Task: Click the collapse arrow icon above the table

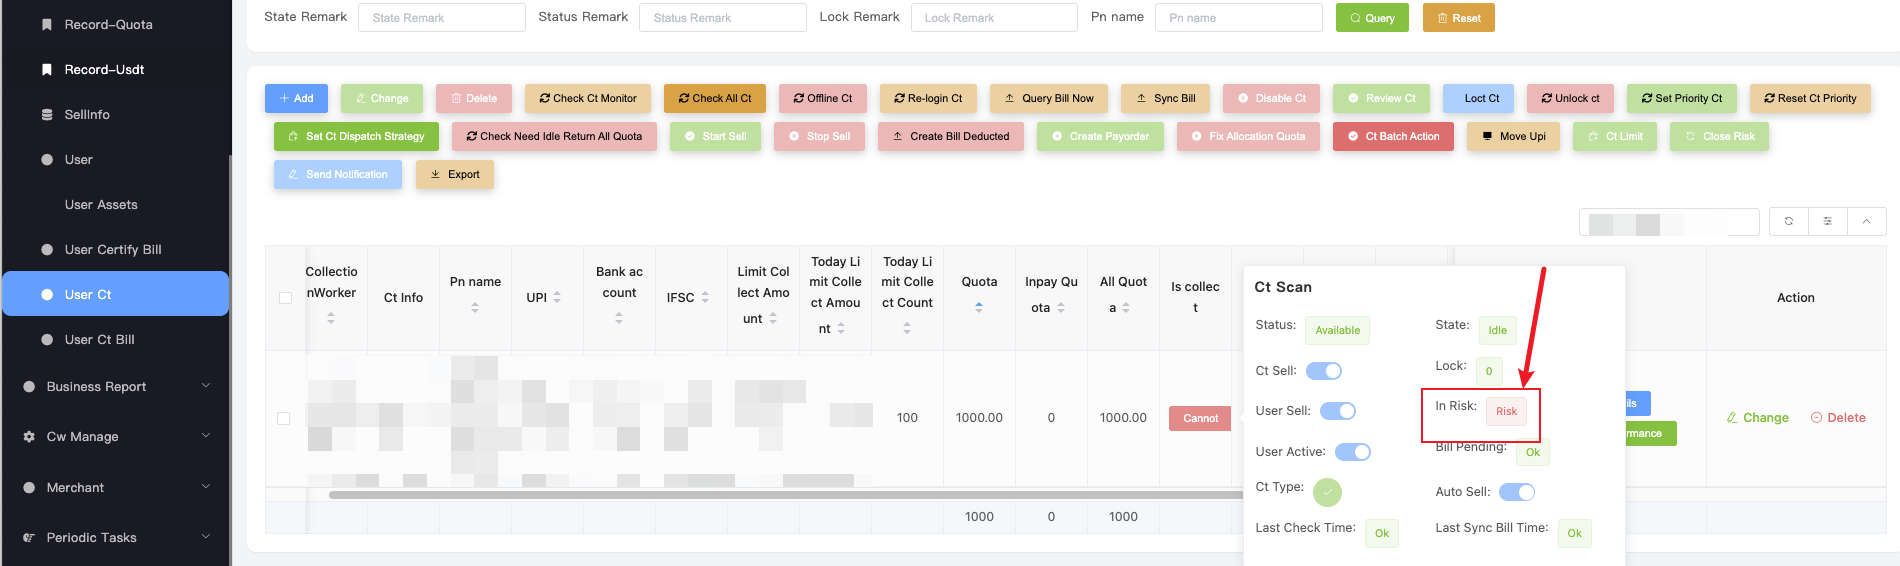Action: (x=1866, y=221)
